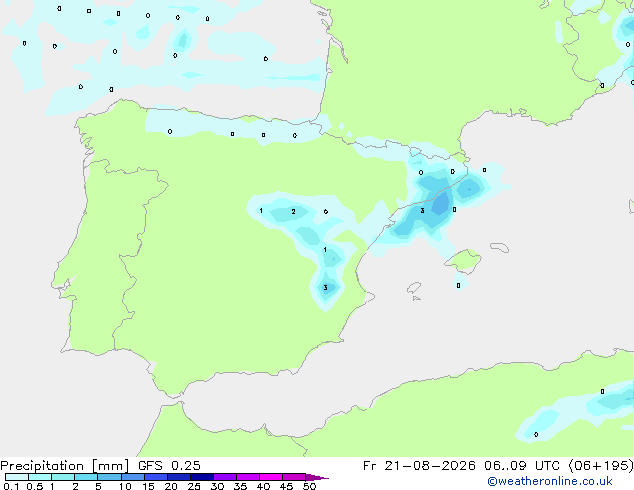Viewport: 634px width, 490px height.
Task: Click the "(06+195)" forecast offset label
Action: [601, 466]
